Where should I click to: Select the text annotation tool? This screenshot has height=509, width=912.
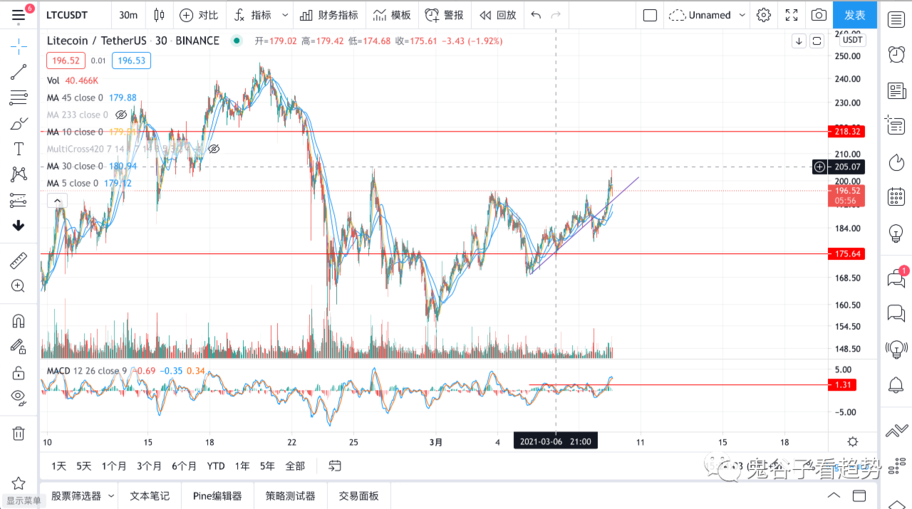[x=18, y=149]
